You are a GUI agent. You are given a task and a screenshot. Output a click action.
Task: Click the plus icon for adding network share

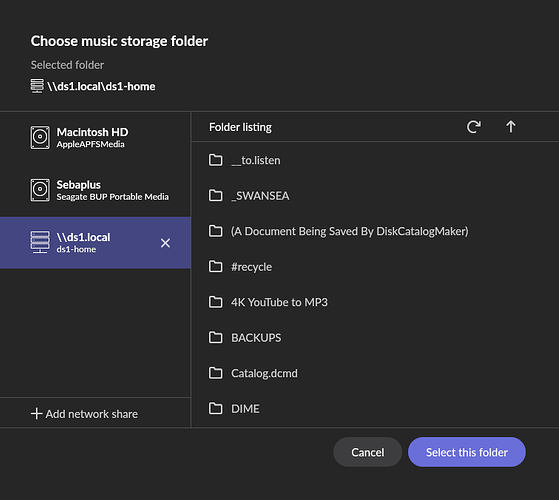[x=36, y=414]
